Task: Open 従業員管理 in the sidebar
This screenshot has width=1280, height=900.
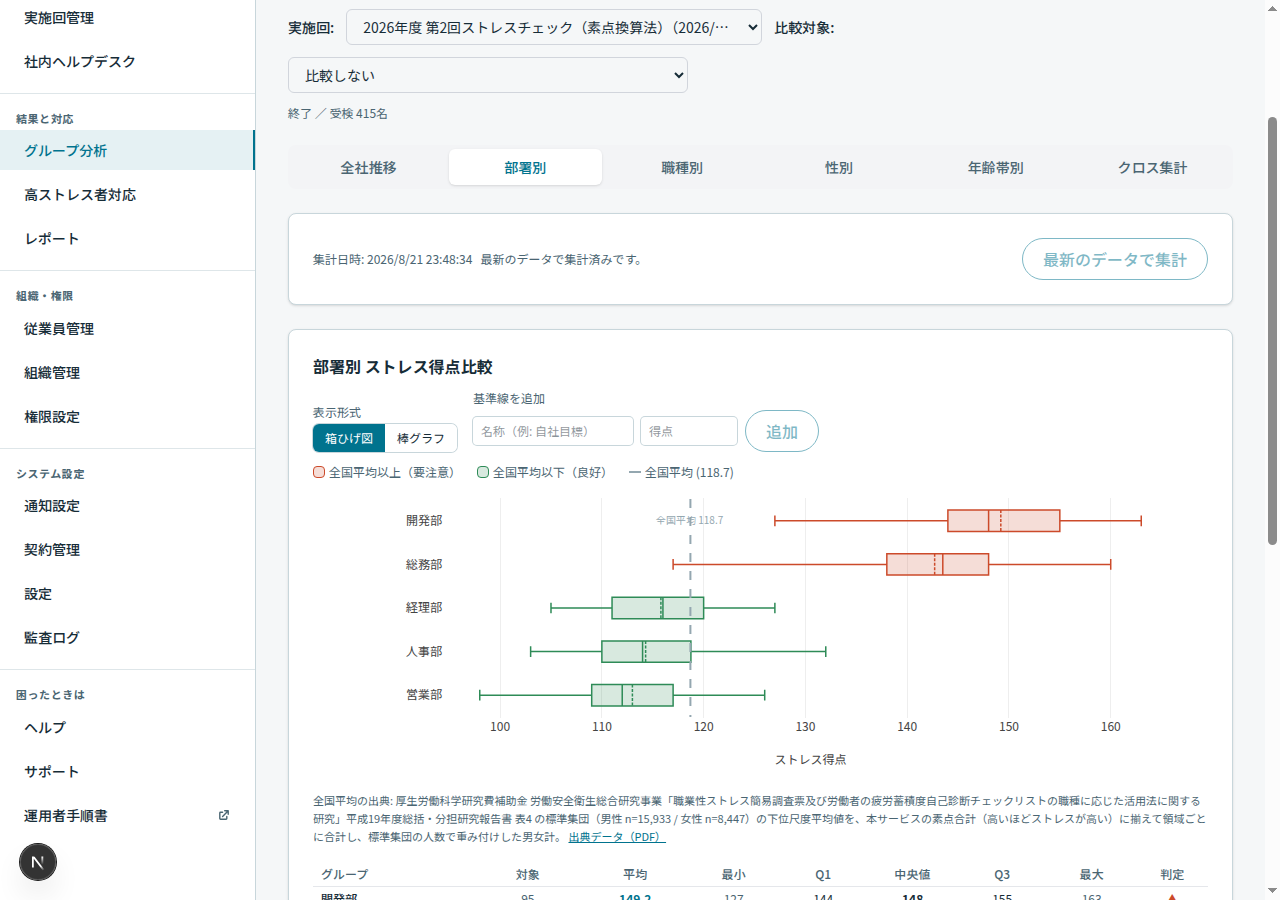Action: [127, 328]
